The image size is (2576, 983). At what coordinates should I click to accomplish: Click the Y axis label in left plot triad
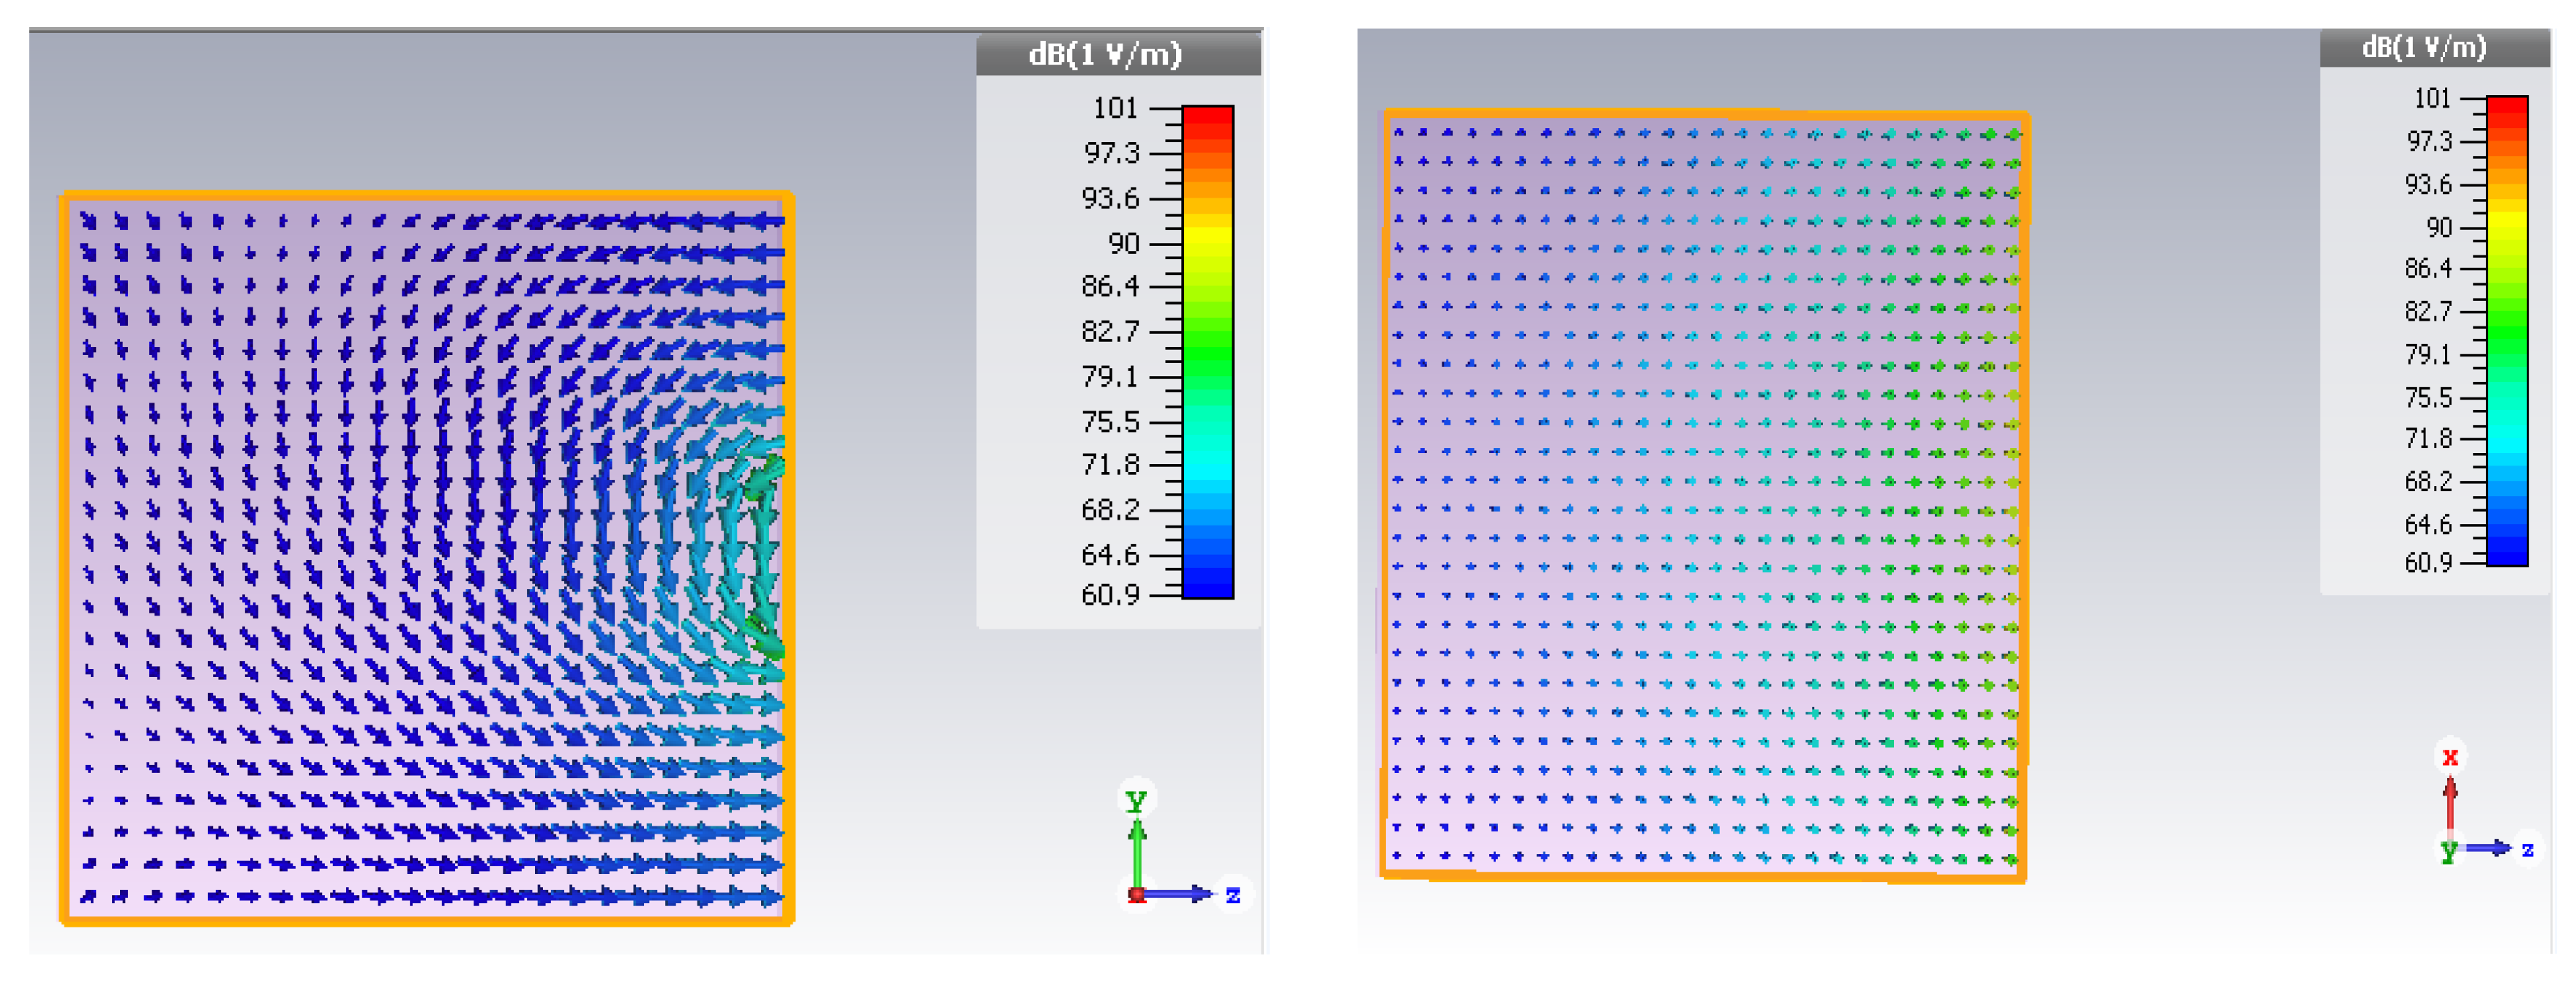point(1136,800)
